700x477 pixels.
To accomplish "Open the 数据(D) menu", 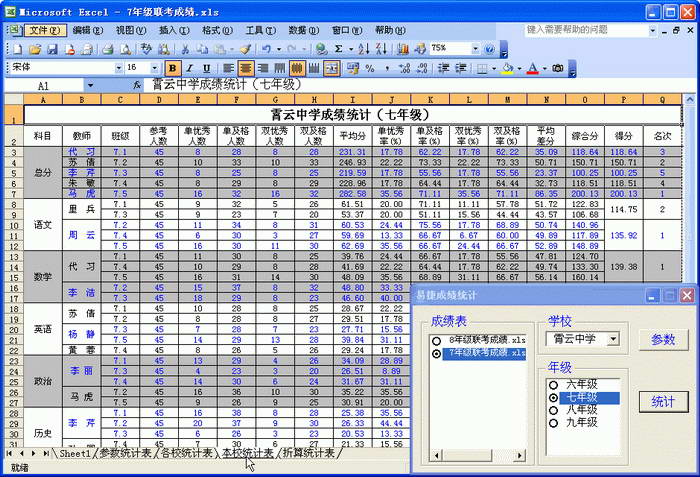I will point(304,30).
